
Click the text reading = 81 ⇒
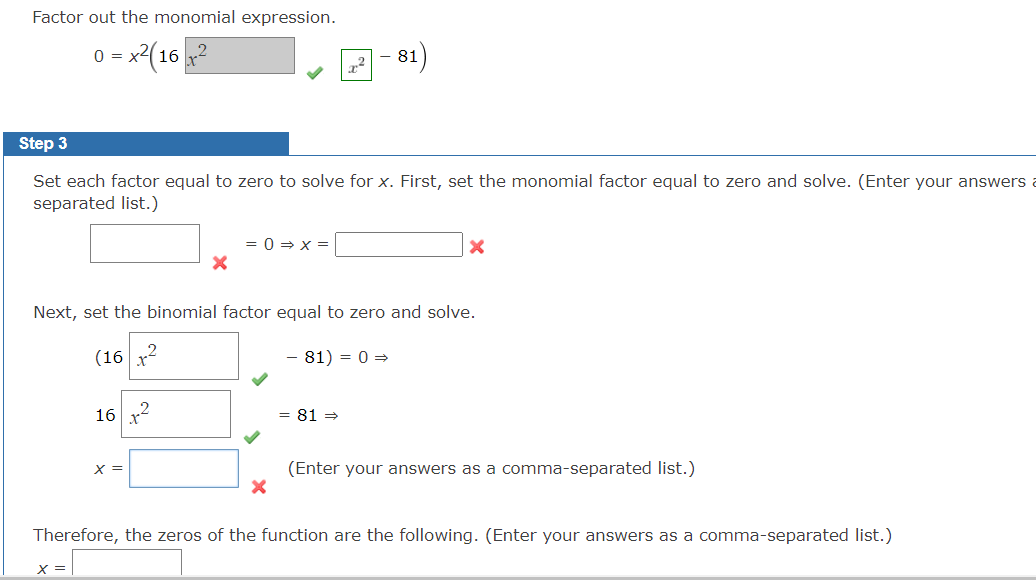tap(306, 415)
